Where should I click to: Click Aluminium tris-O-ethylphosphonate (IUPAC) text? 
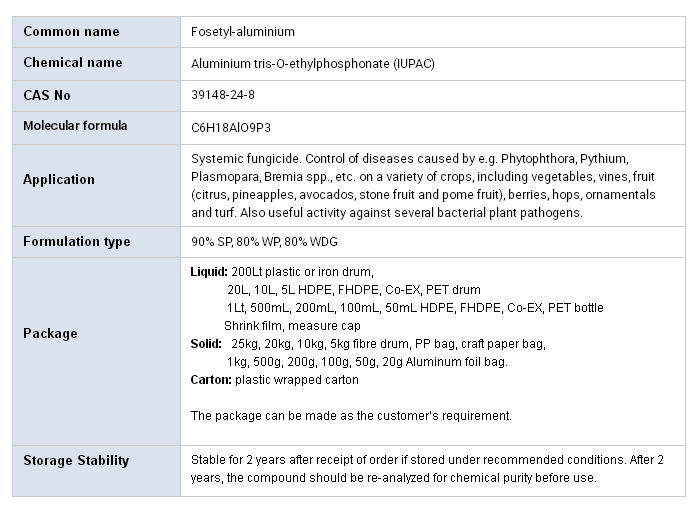click(x=312, y=64)
